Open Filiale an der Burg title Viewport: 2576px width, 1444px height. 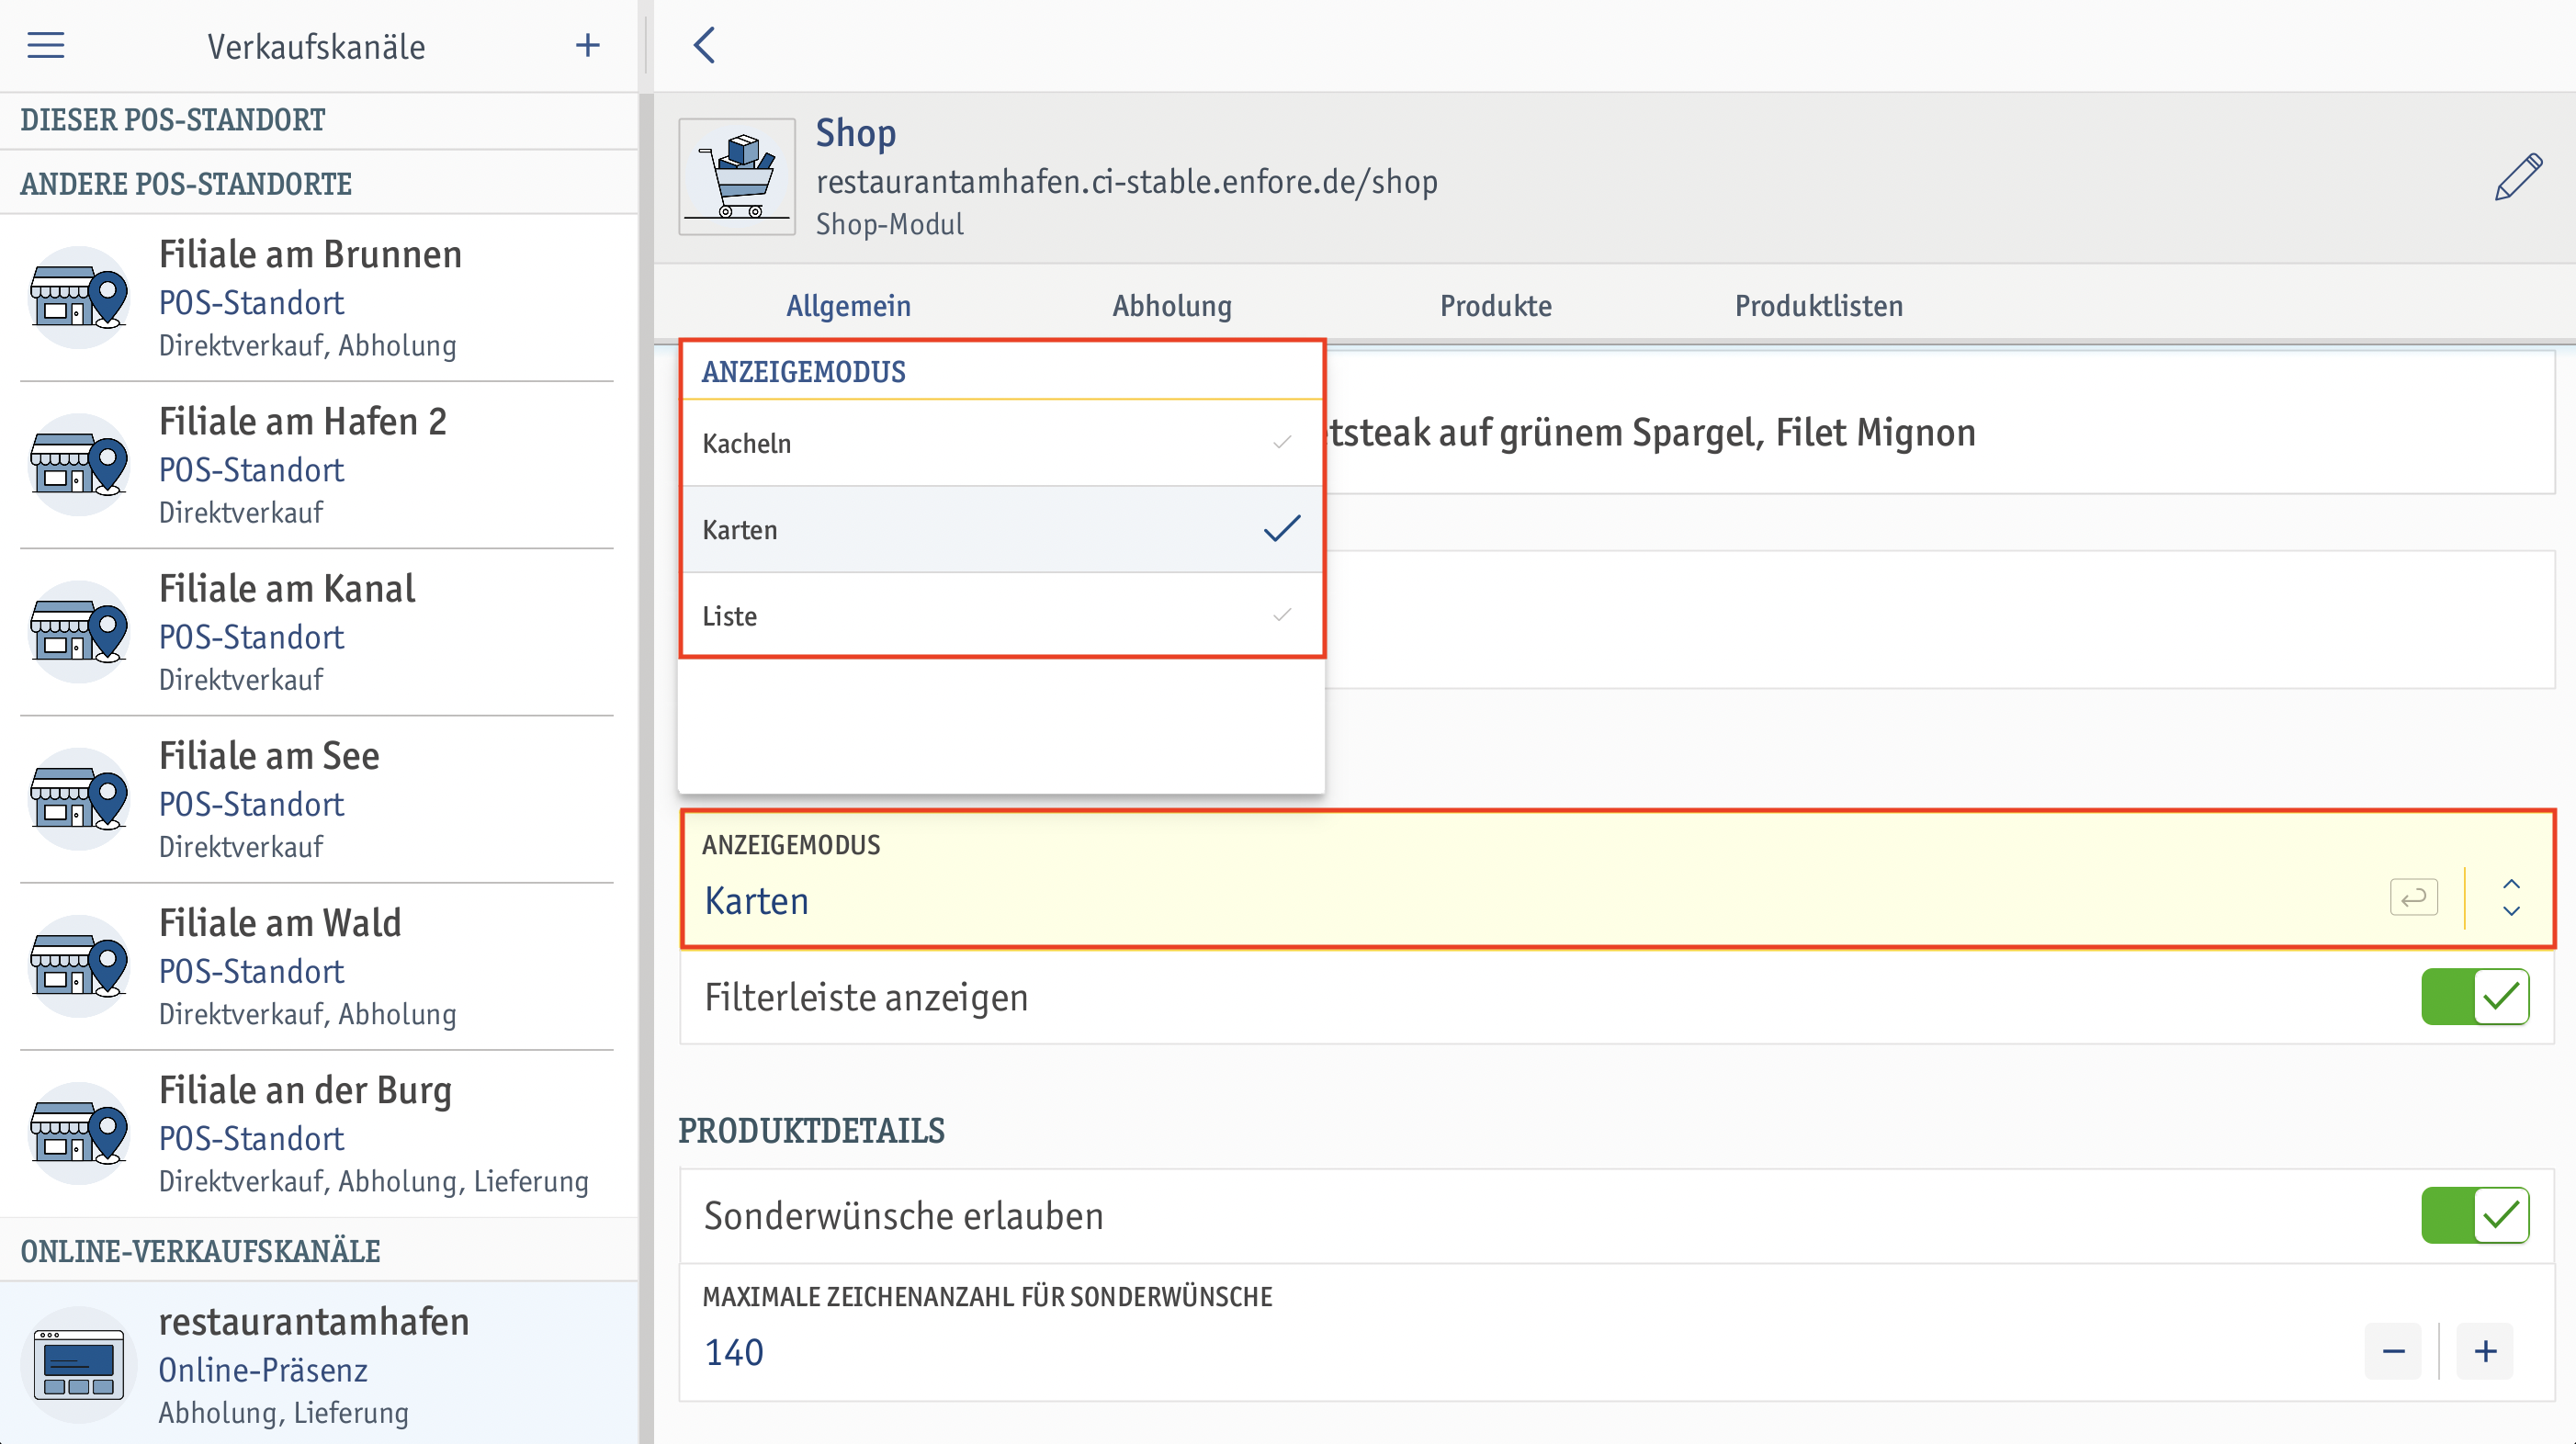point(305,1090)
